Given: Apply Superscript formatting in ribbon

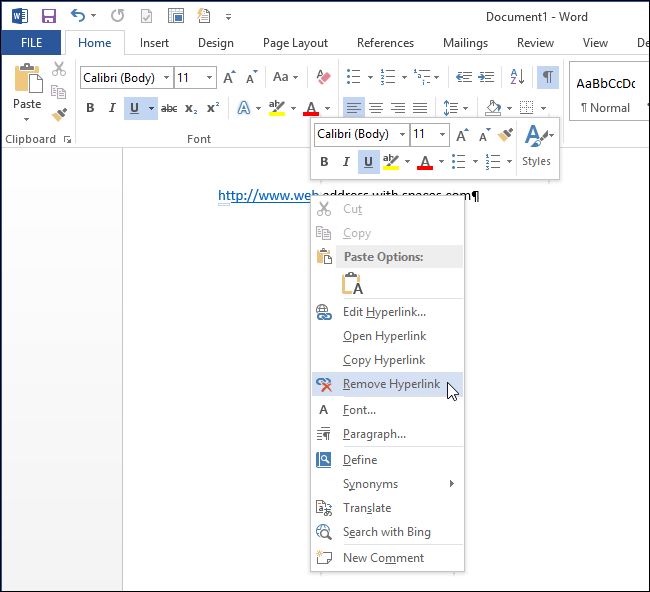Looking at the screenshot, I should [x=213, y=109].
